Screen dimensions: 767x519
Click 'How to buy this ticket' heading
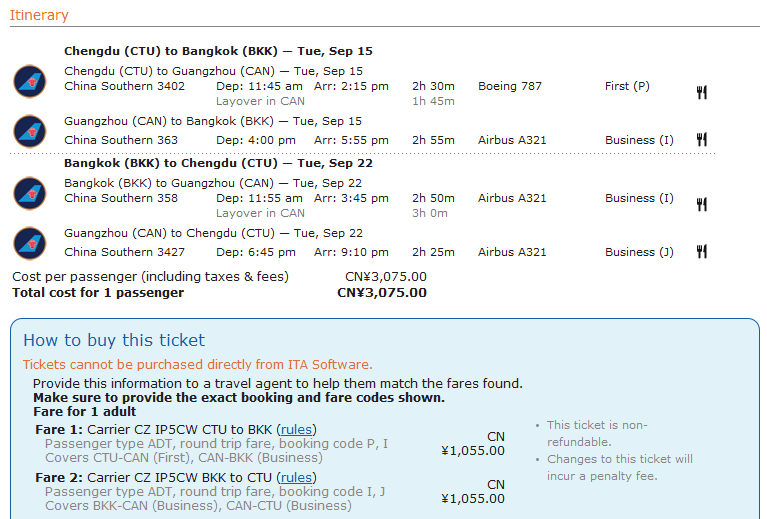coord(114,340)
